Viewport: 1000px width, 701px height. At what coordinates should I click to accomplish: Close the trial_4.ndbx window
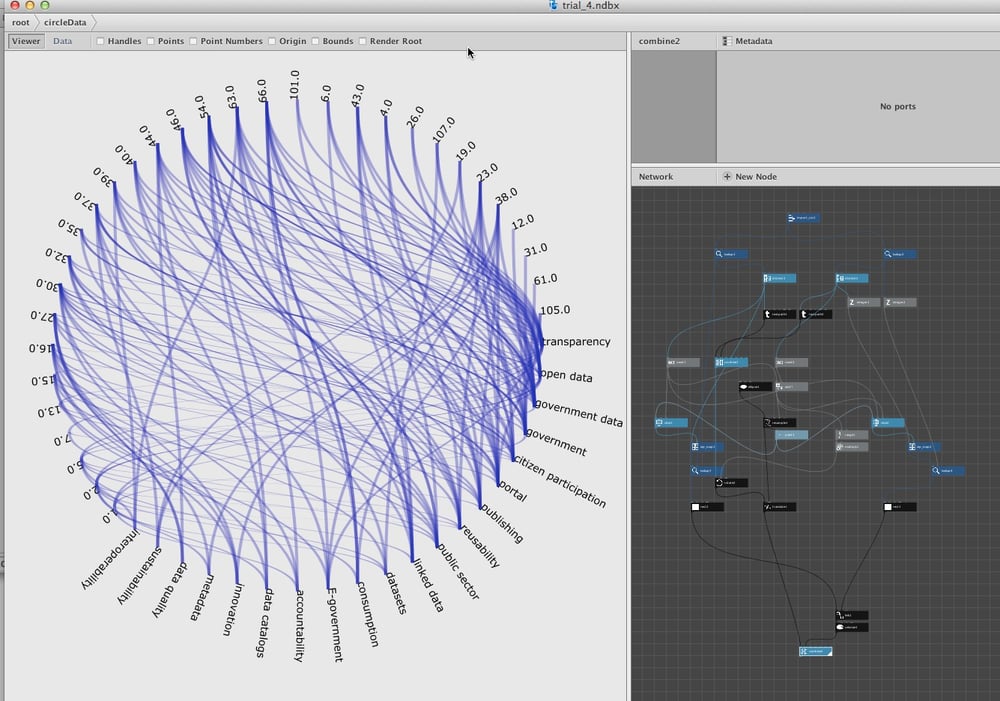[15, 5]
